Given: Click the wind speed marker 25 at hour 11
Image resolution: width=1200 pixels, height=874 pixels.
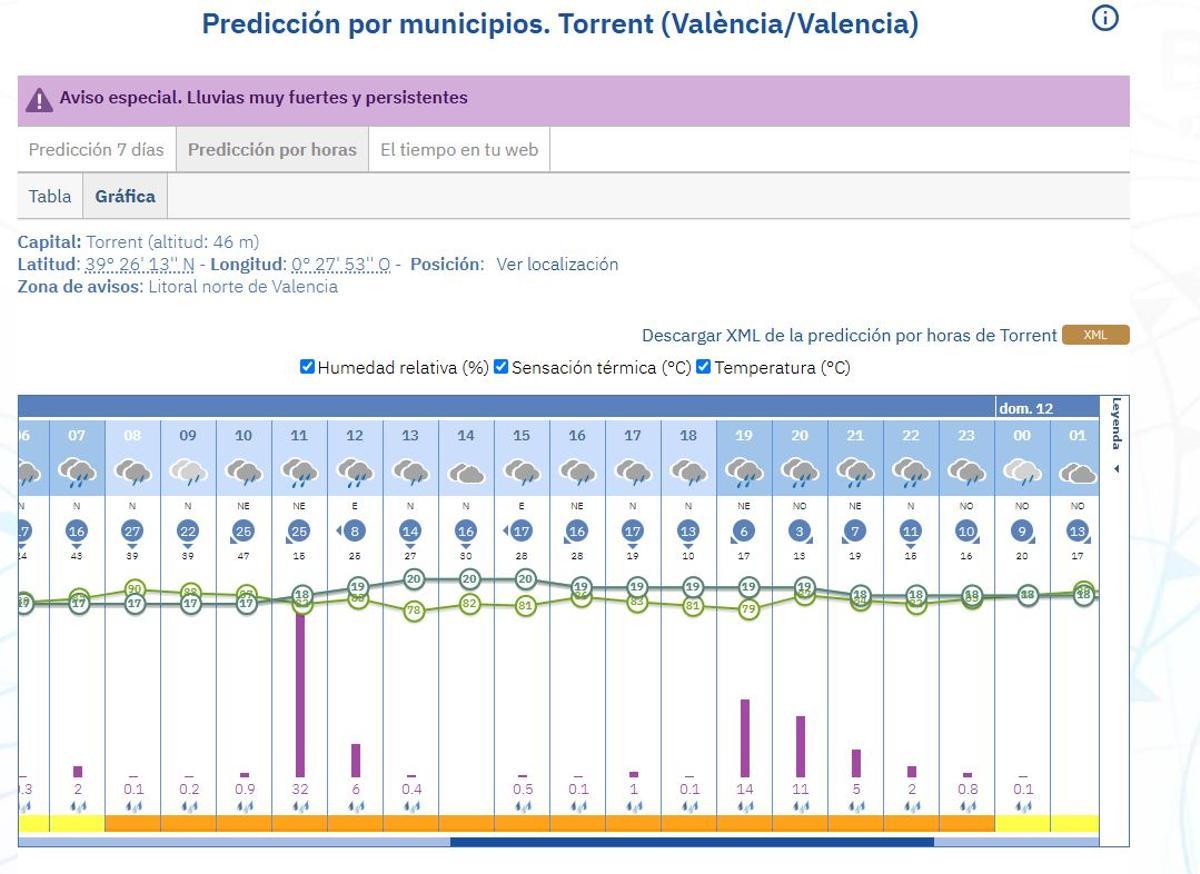Looking at the screenshot, I should pyautogui.click(x=298, y=533).
